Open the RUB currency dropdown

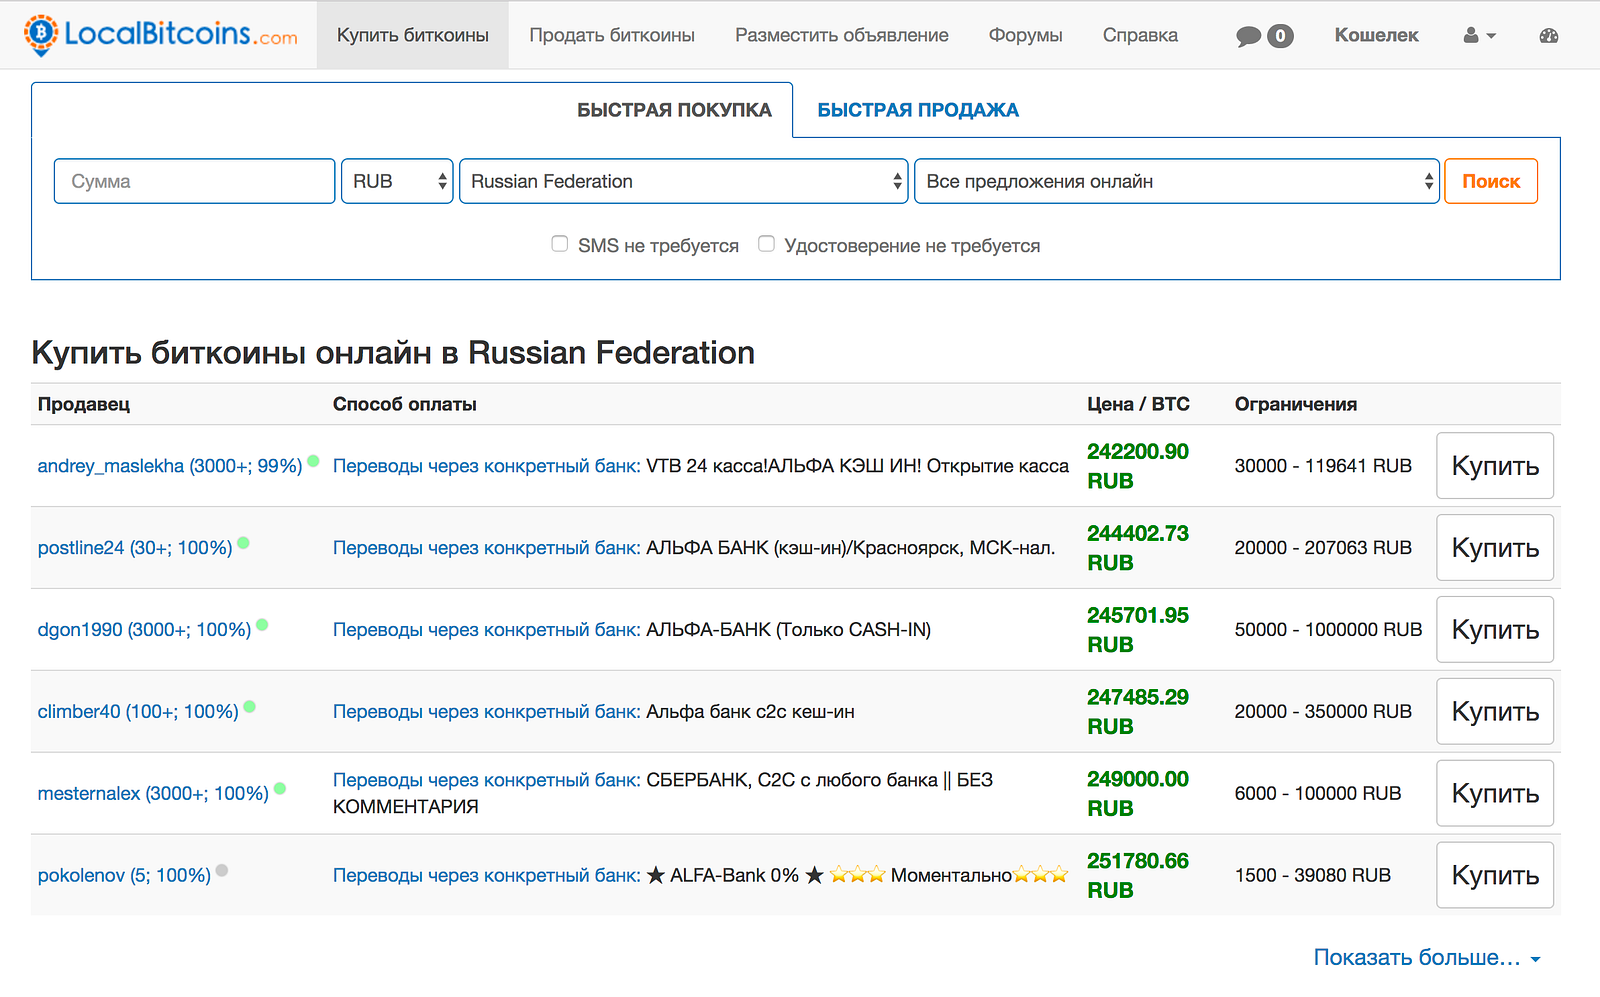pyautogui.click(x=397, y=181)
